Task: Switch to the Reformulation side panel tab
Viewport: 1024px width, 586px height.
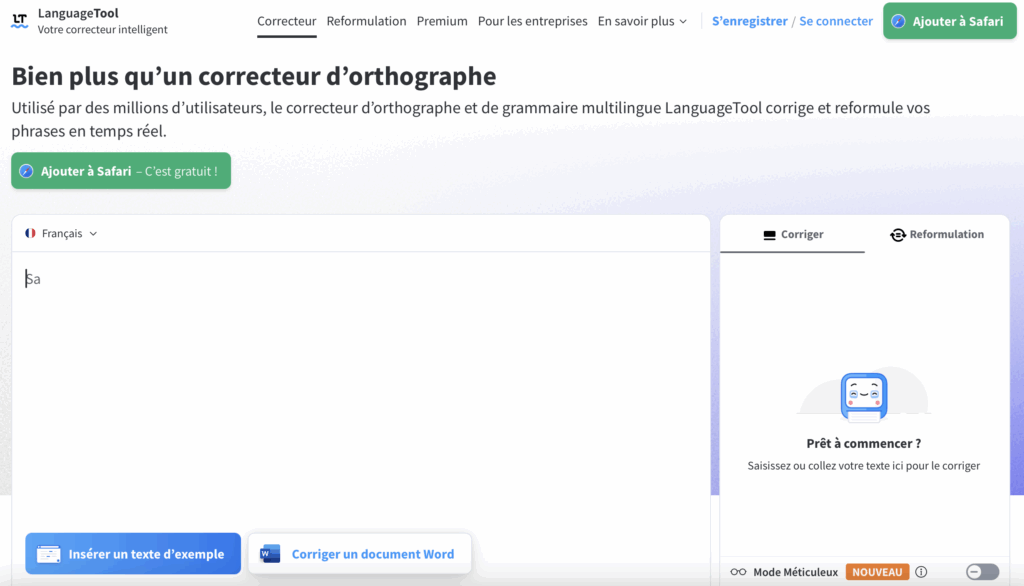Action: 937,235
